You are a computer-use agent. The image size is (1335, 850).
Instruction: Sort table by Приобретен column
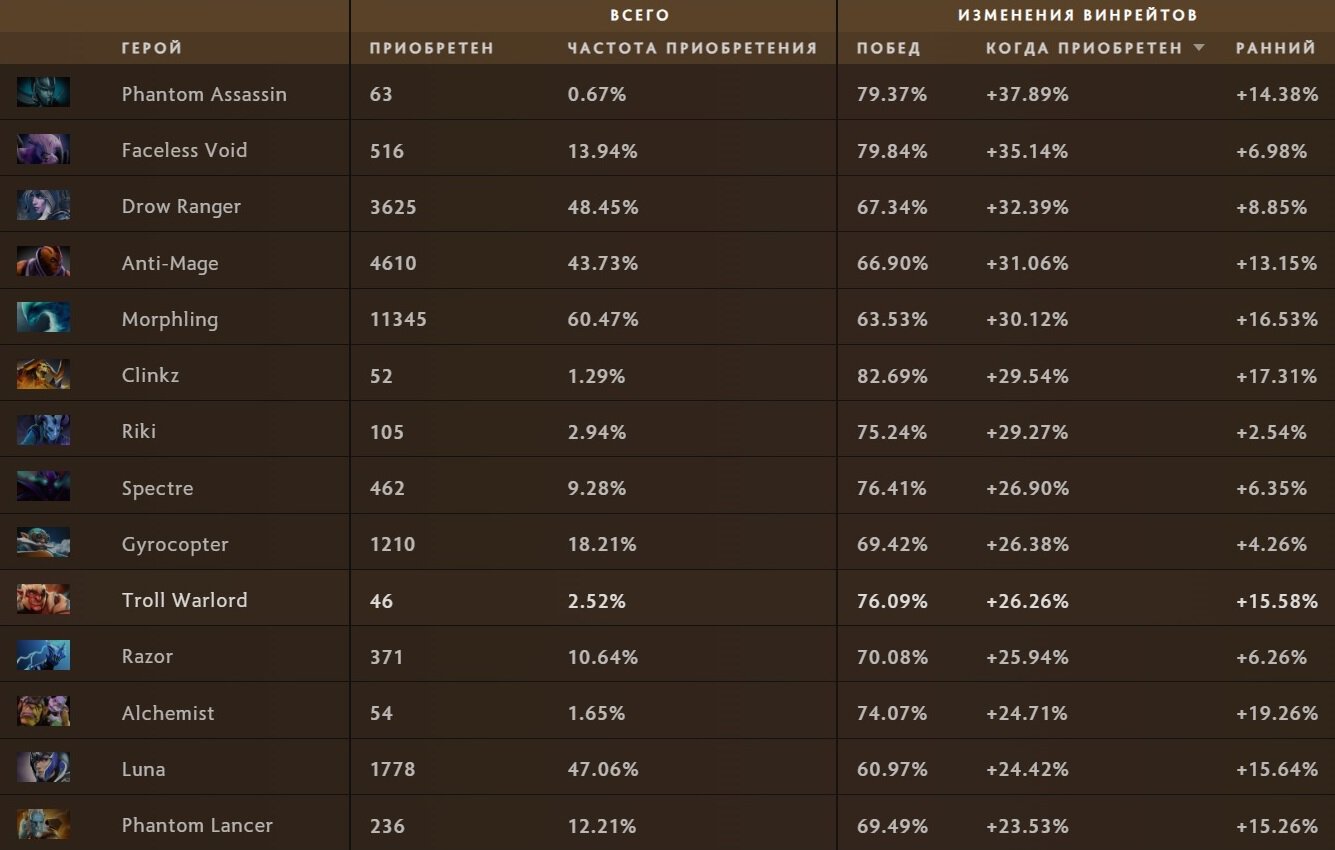pos(431,48)
